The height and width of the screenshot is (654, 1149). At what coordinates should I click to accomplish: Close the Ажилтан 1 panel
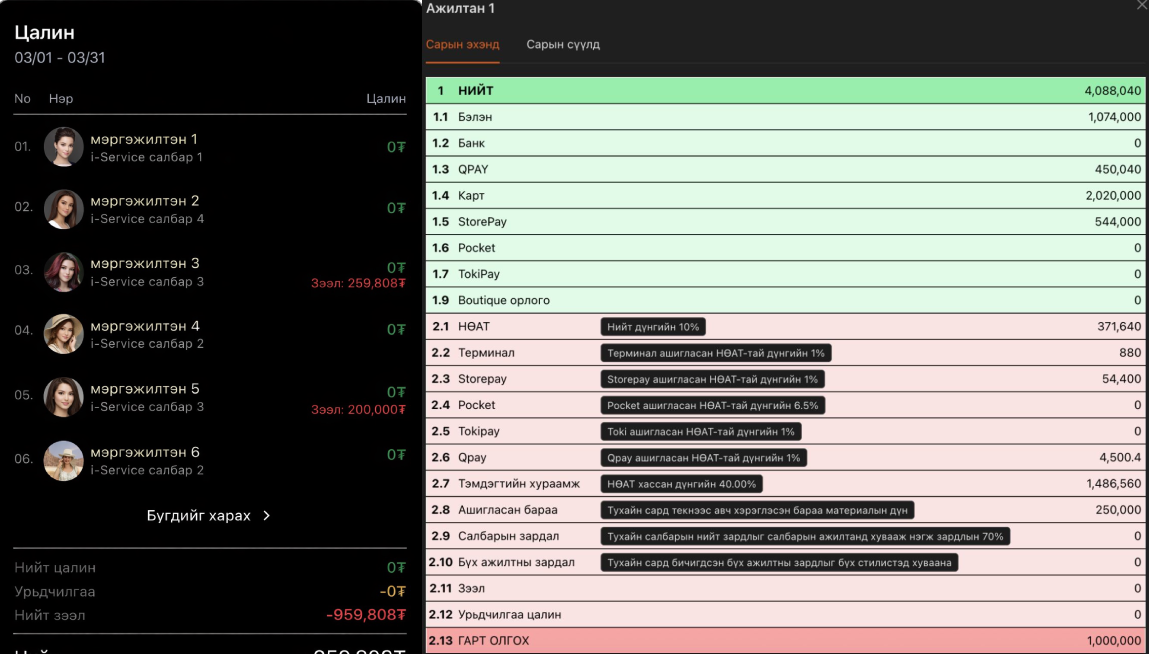point(1142,6)
